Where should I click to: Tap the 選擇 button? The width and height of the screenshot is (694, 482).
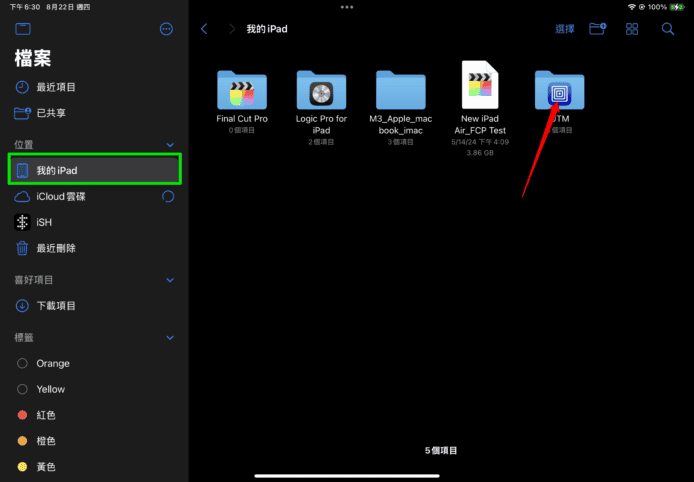(565, 29)
